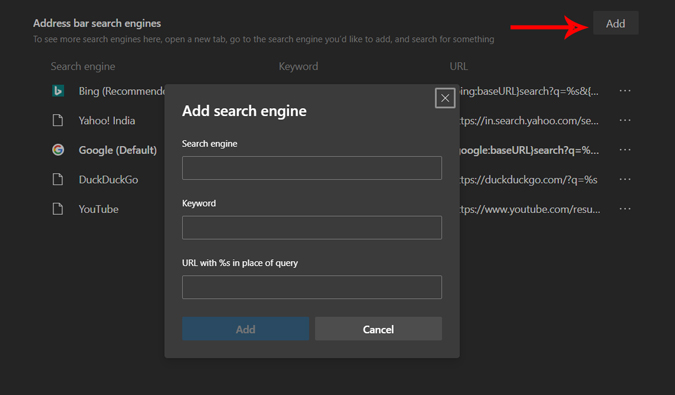The image size is (675, 395).
Task: Open more options for the YouTube row
Action: coord(625,209)
